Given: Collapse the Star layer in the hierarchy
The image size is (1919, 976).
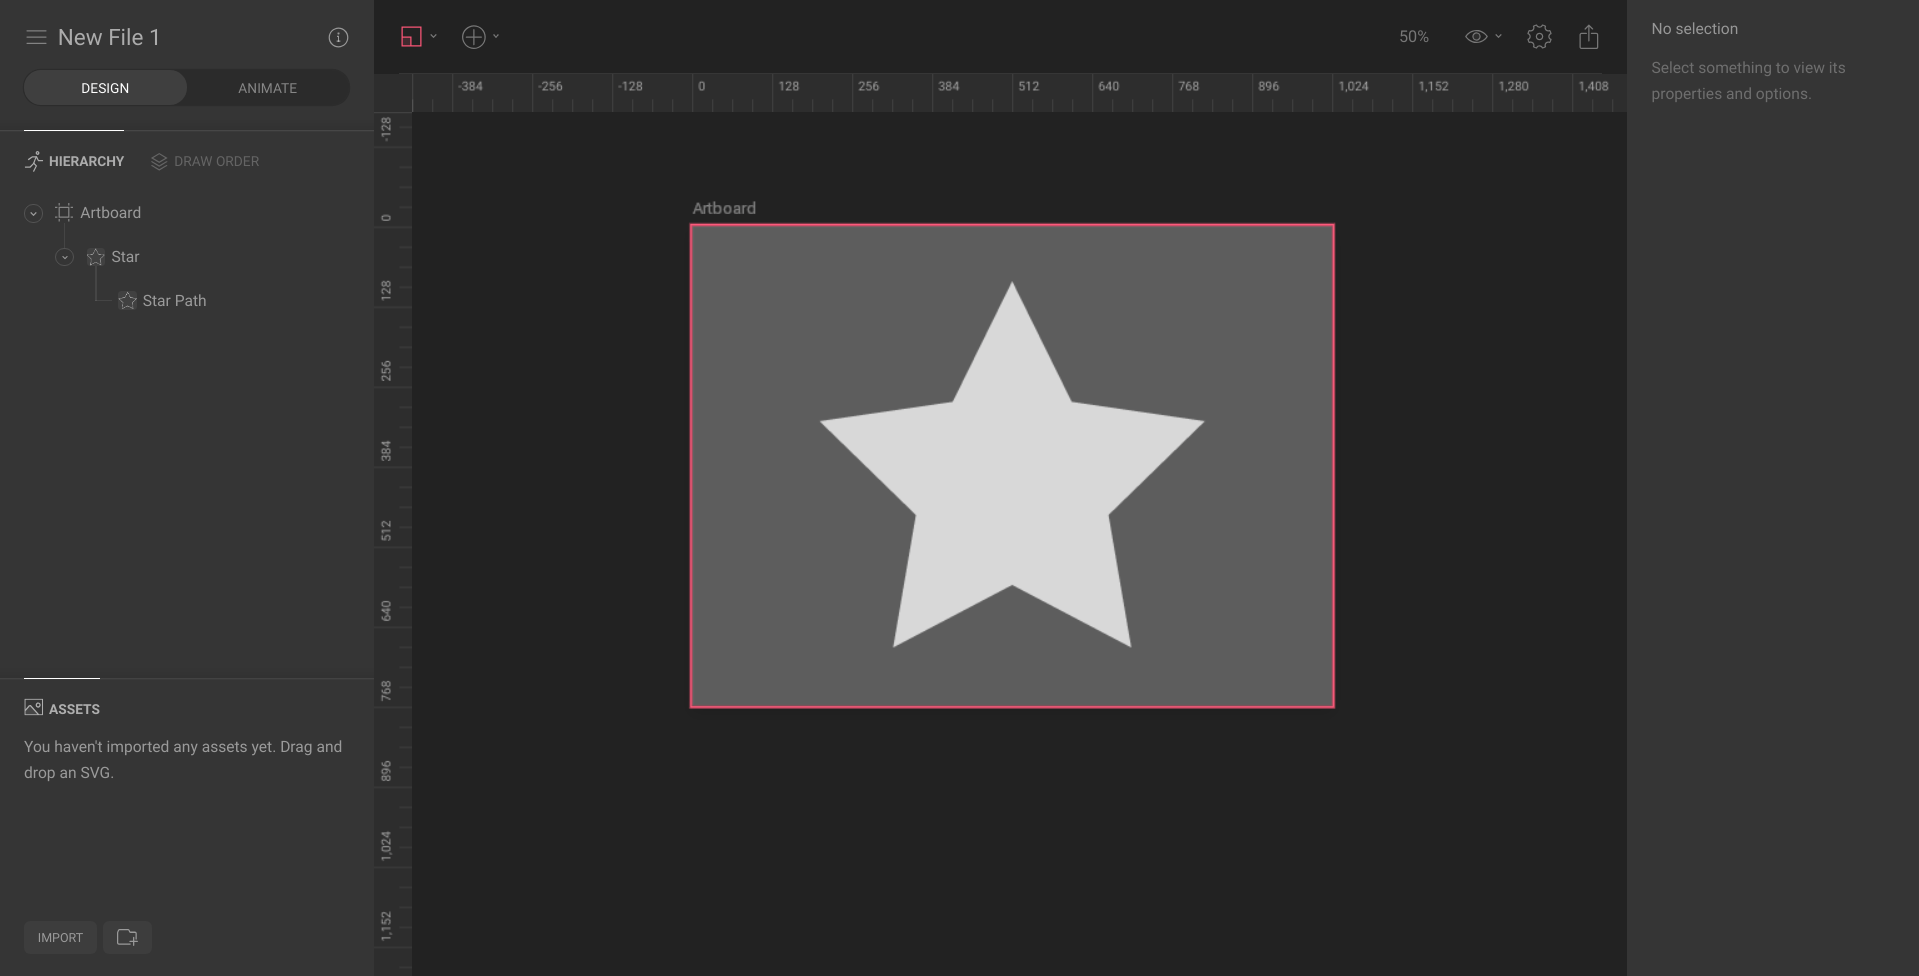Looking at the screenshot, I should pyautogui.click(x=64, y=257).
